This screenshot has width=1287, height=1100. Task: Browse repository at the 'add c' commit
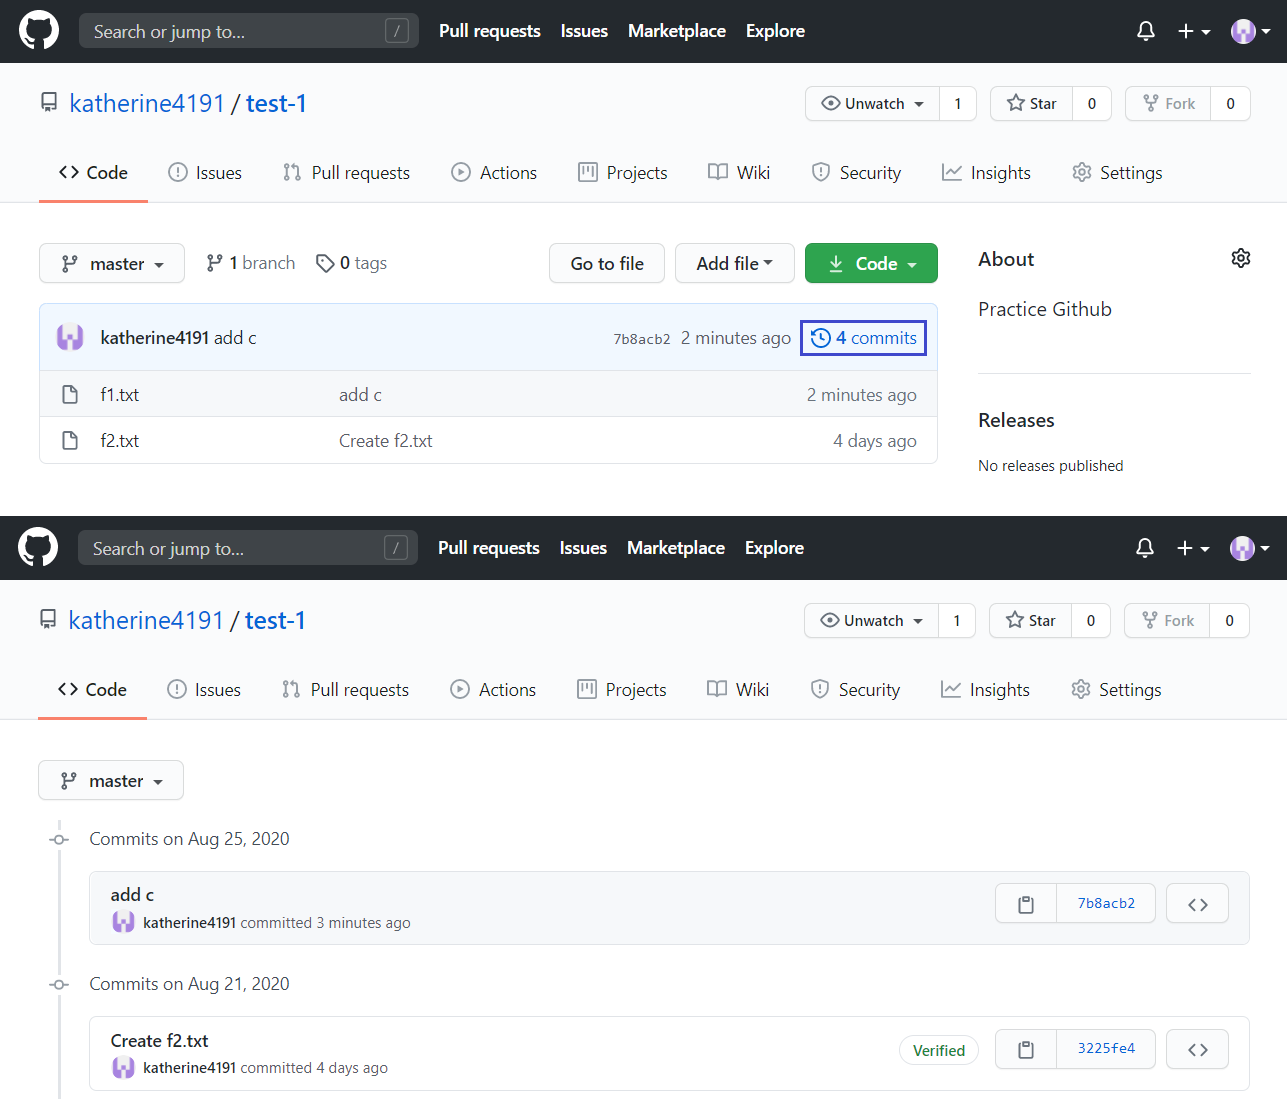[1198, 904]
